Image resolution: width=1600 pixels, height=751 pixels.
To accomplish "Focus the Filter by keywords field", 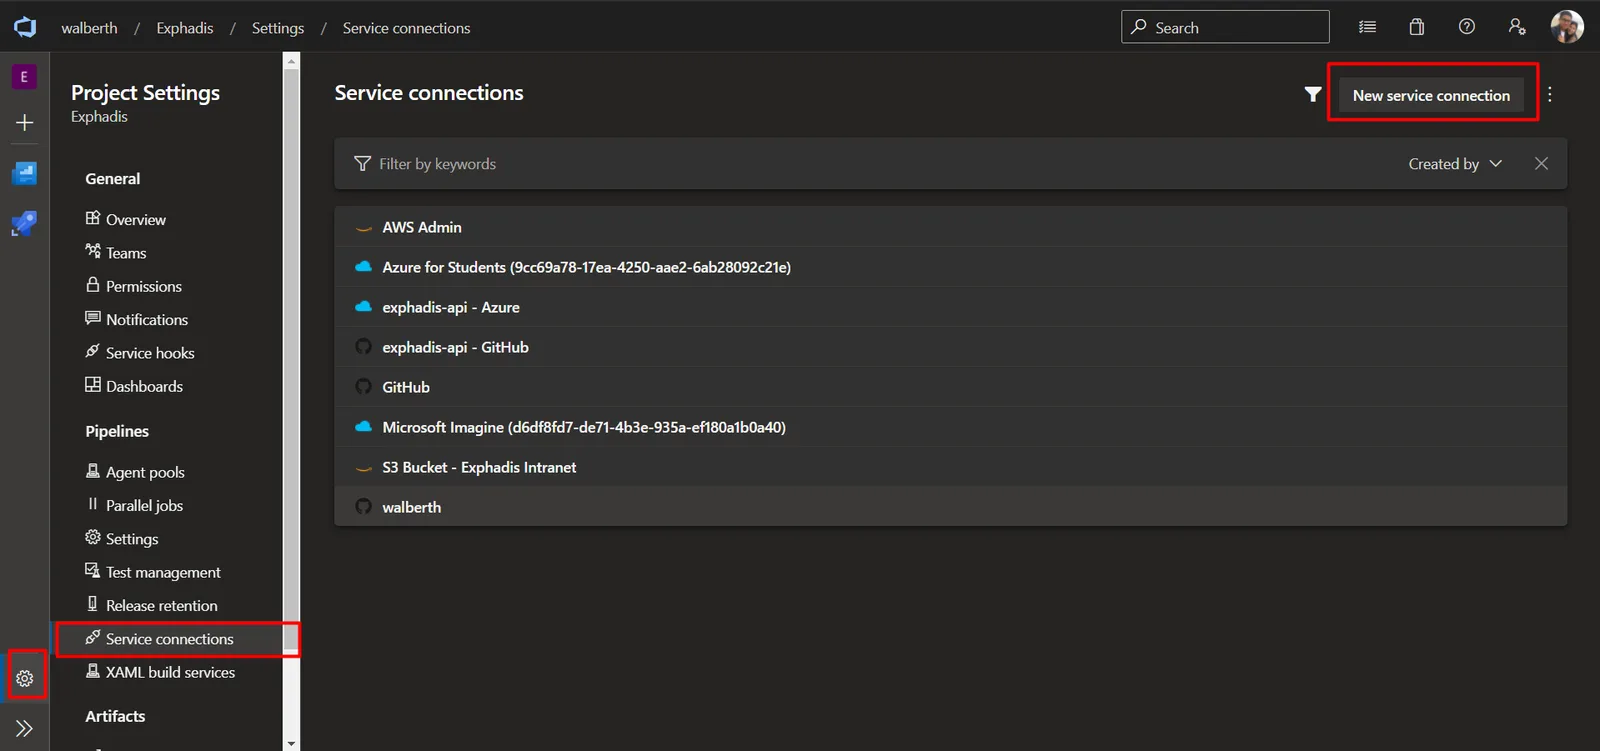I will 870,164.
